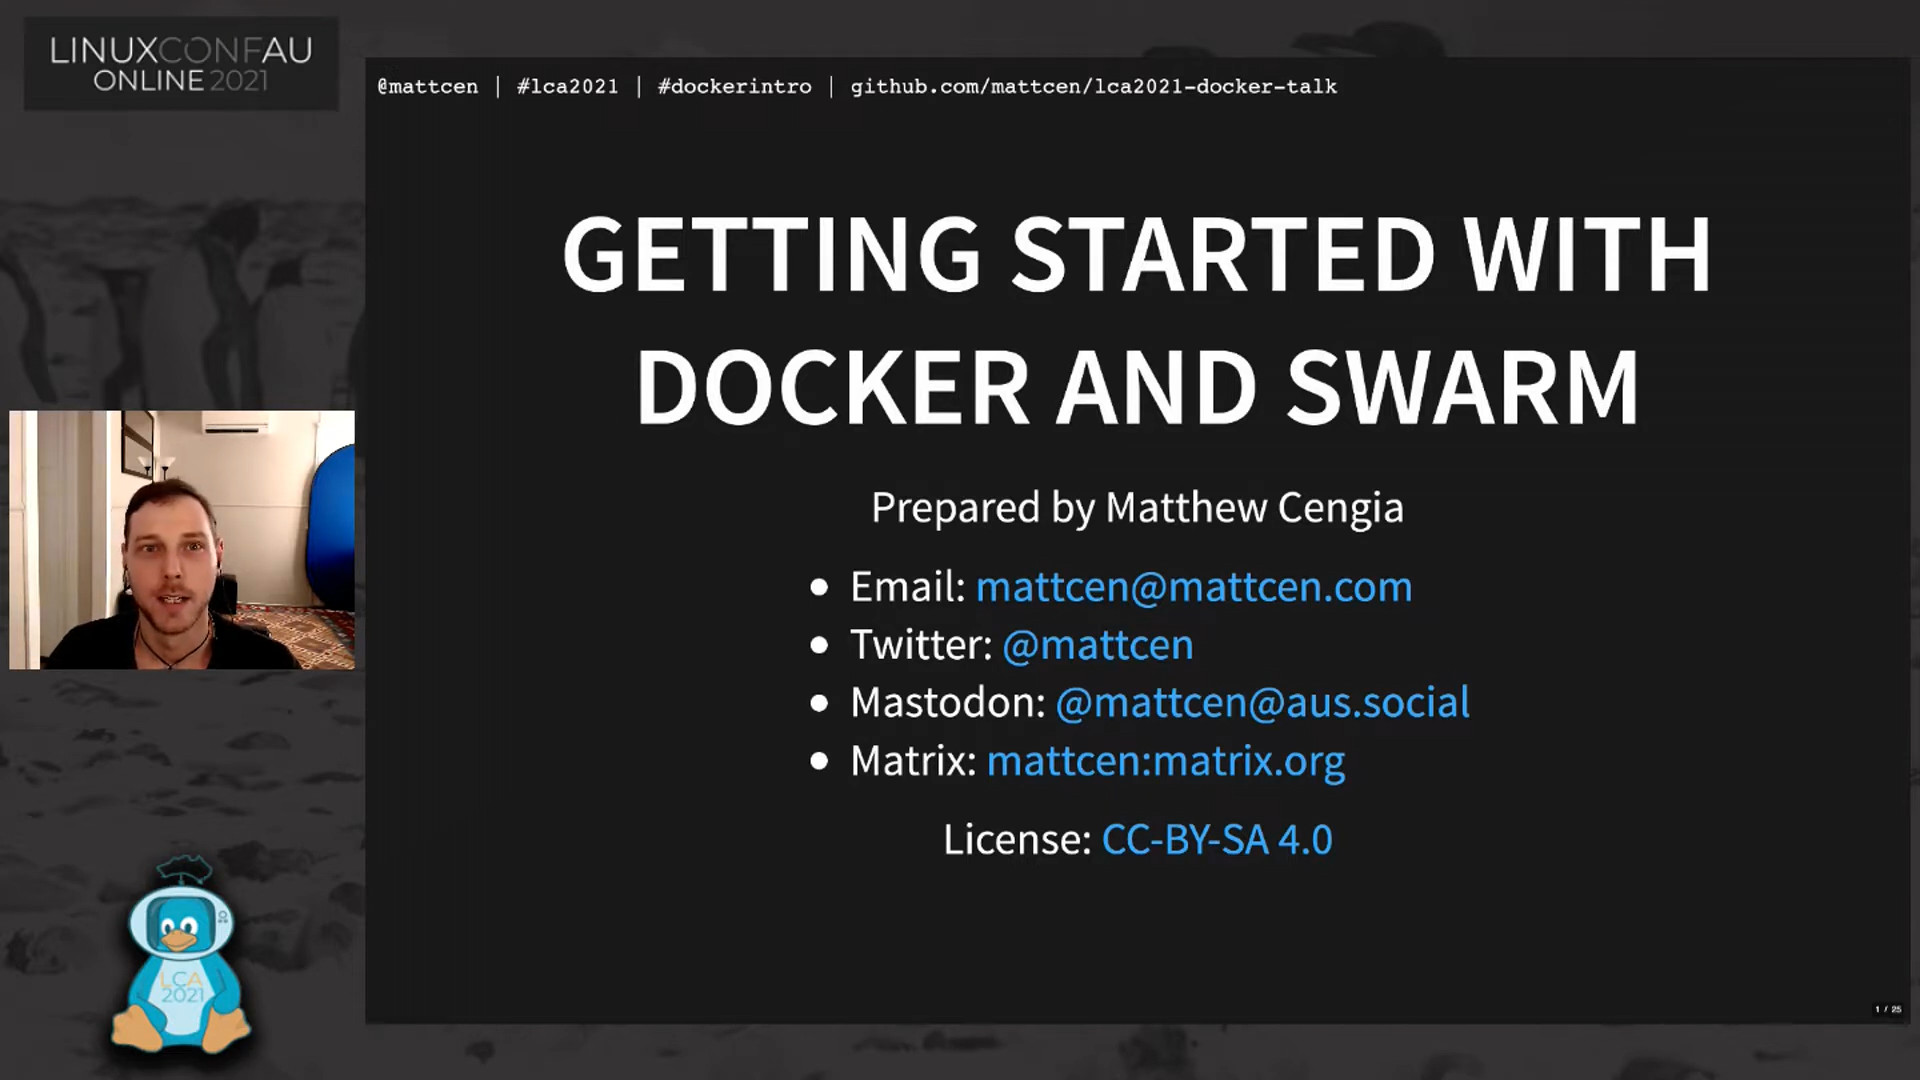Open the github.com/mattcen/lca2021-docker-talk repository link
This screenshot has height=1080, width=1920.
coord(1093,87)
